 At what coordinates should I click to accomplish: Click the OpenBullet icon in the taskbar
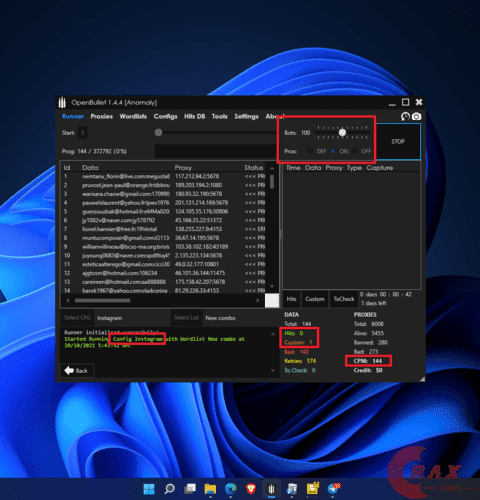click(271, 489)
